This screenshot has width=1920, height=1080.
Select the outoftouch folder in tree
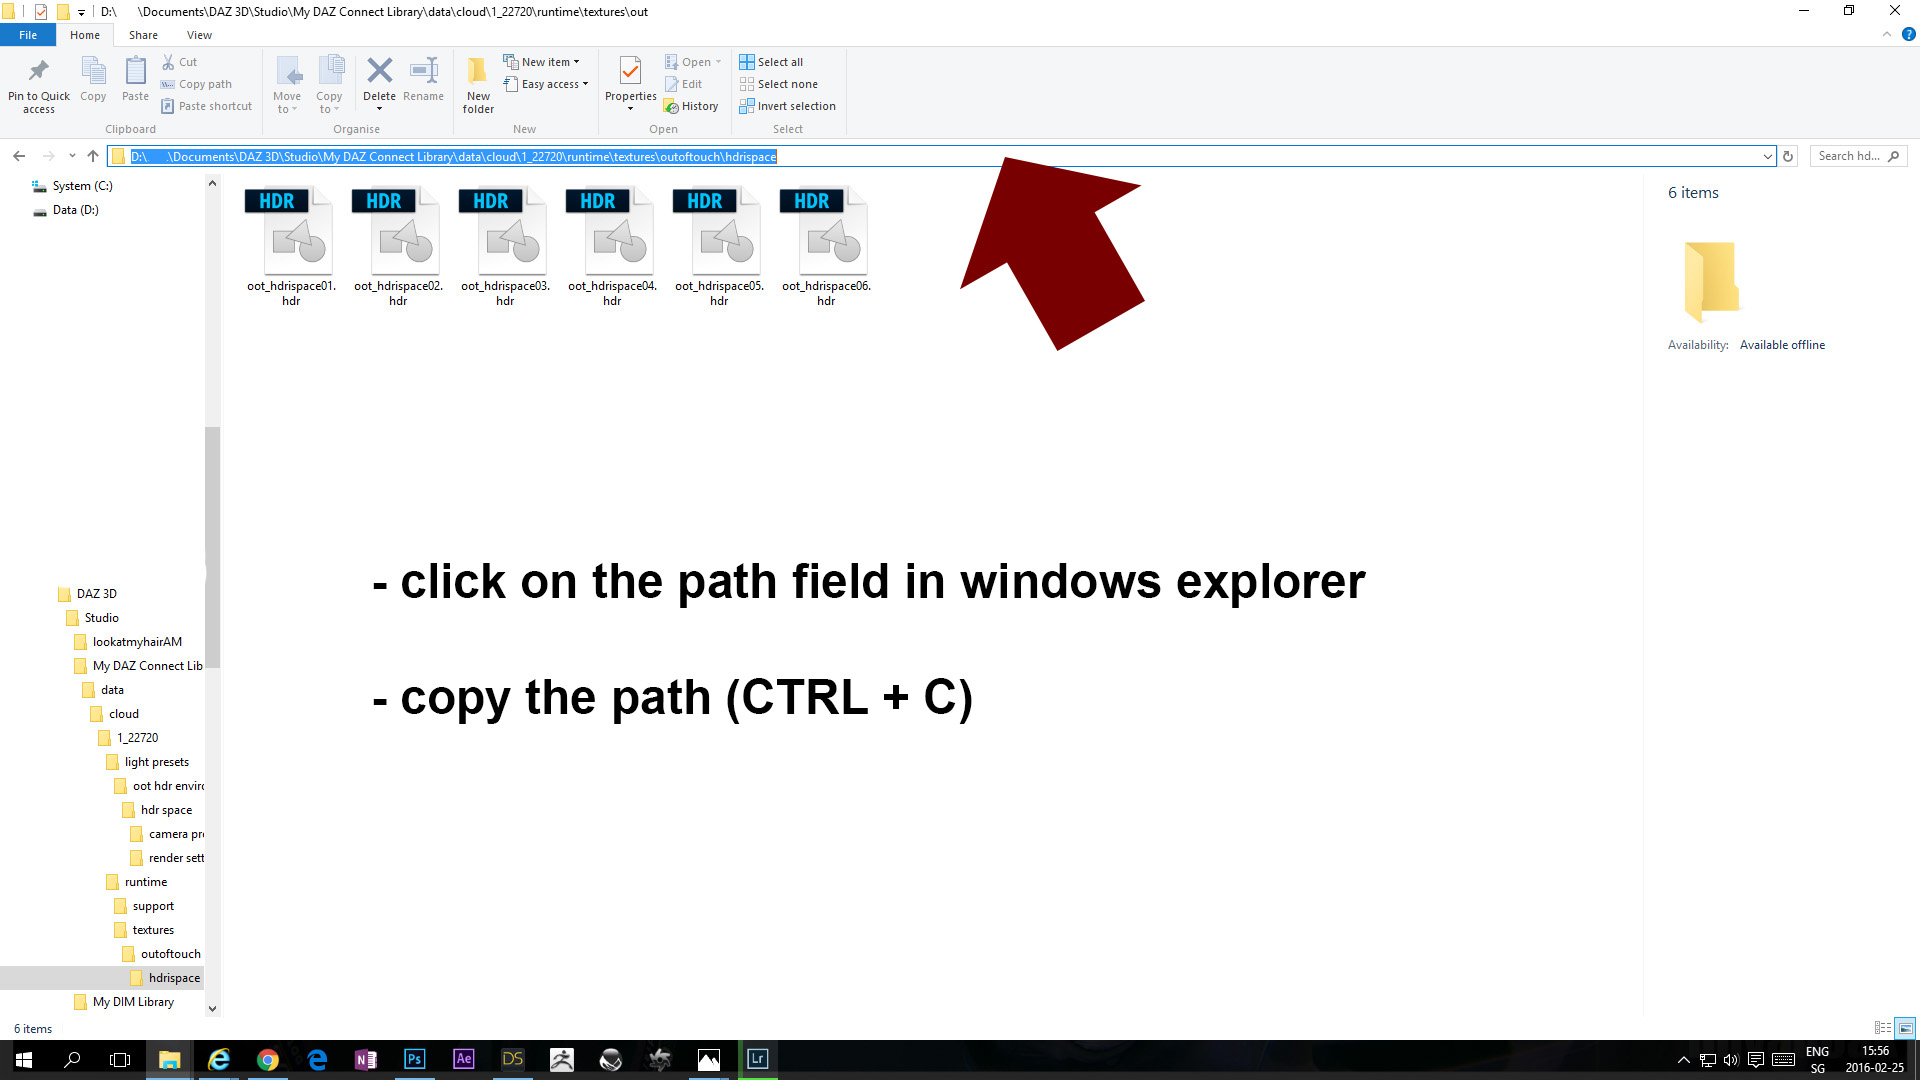170,954
